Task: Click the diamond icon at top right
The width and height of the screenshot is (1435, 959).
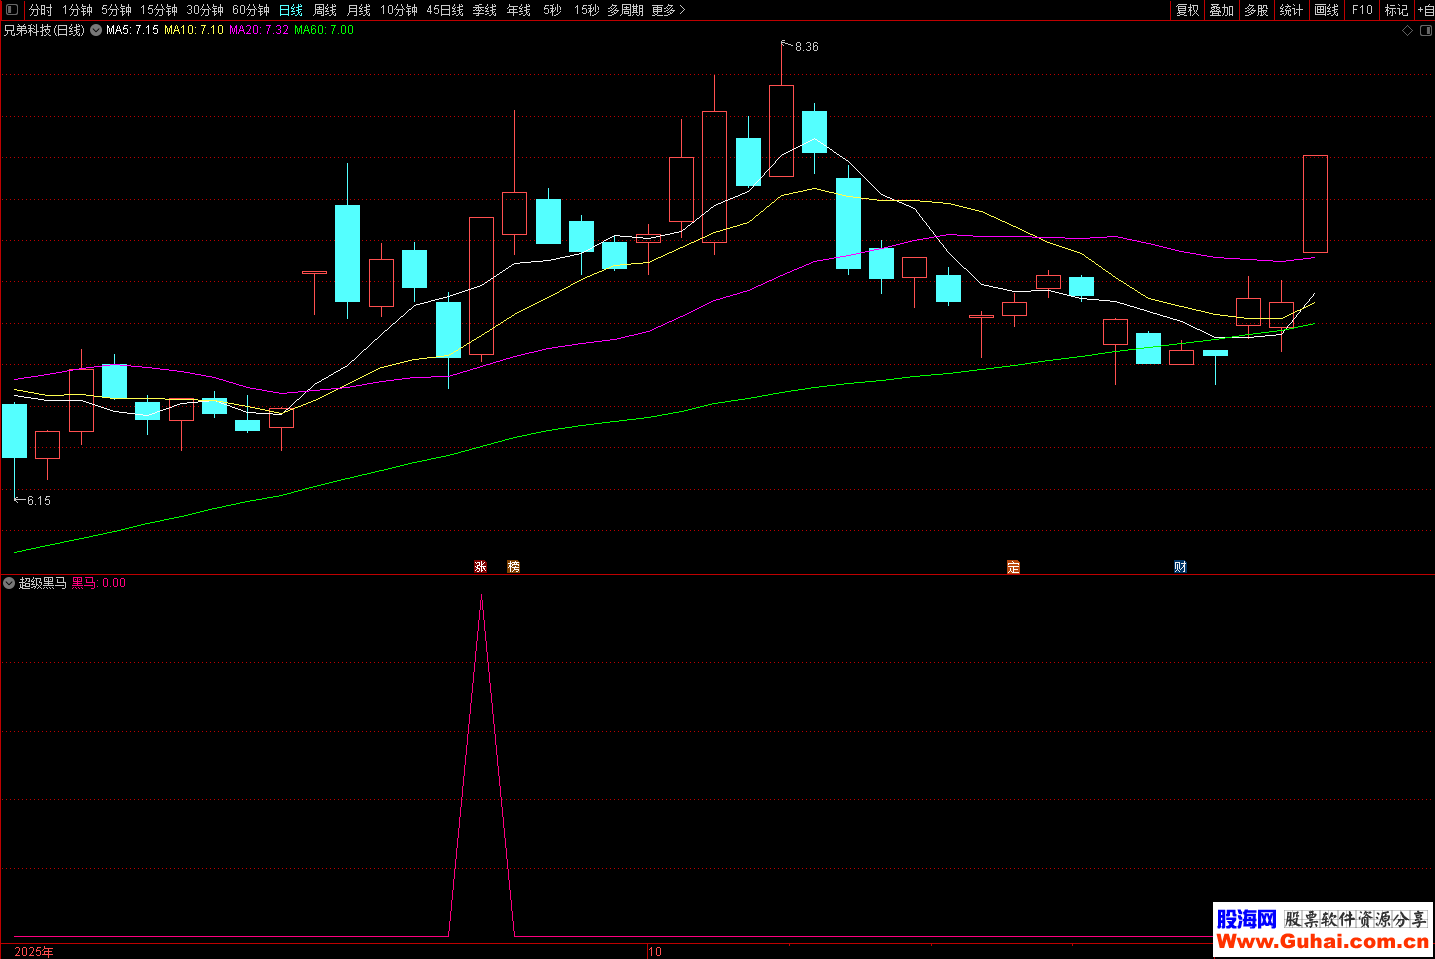Action: point(1408,31)
